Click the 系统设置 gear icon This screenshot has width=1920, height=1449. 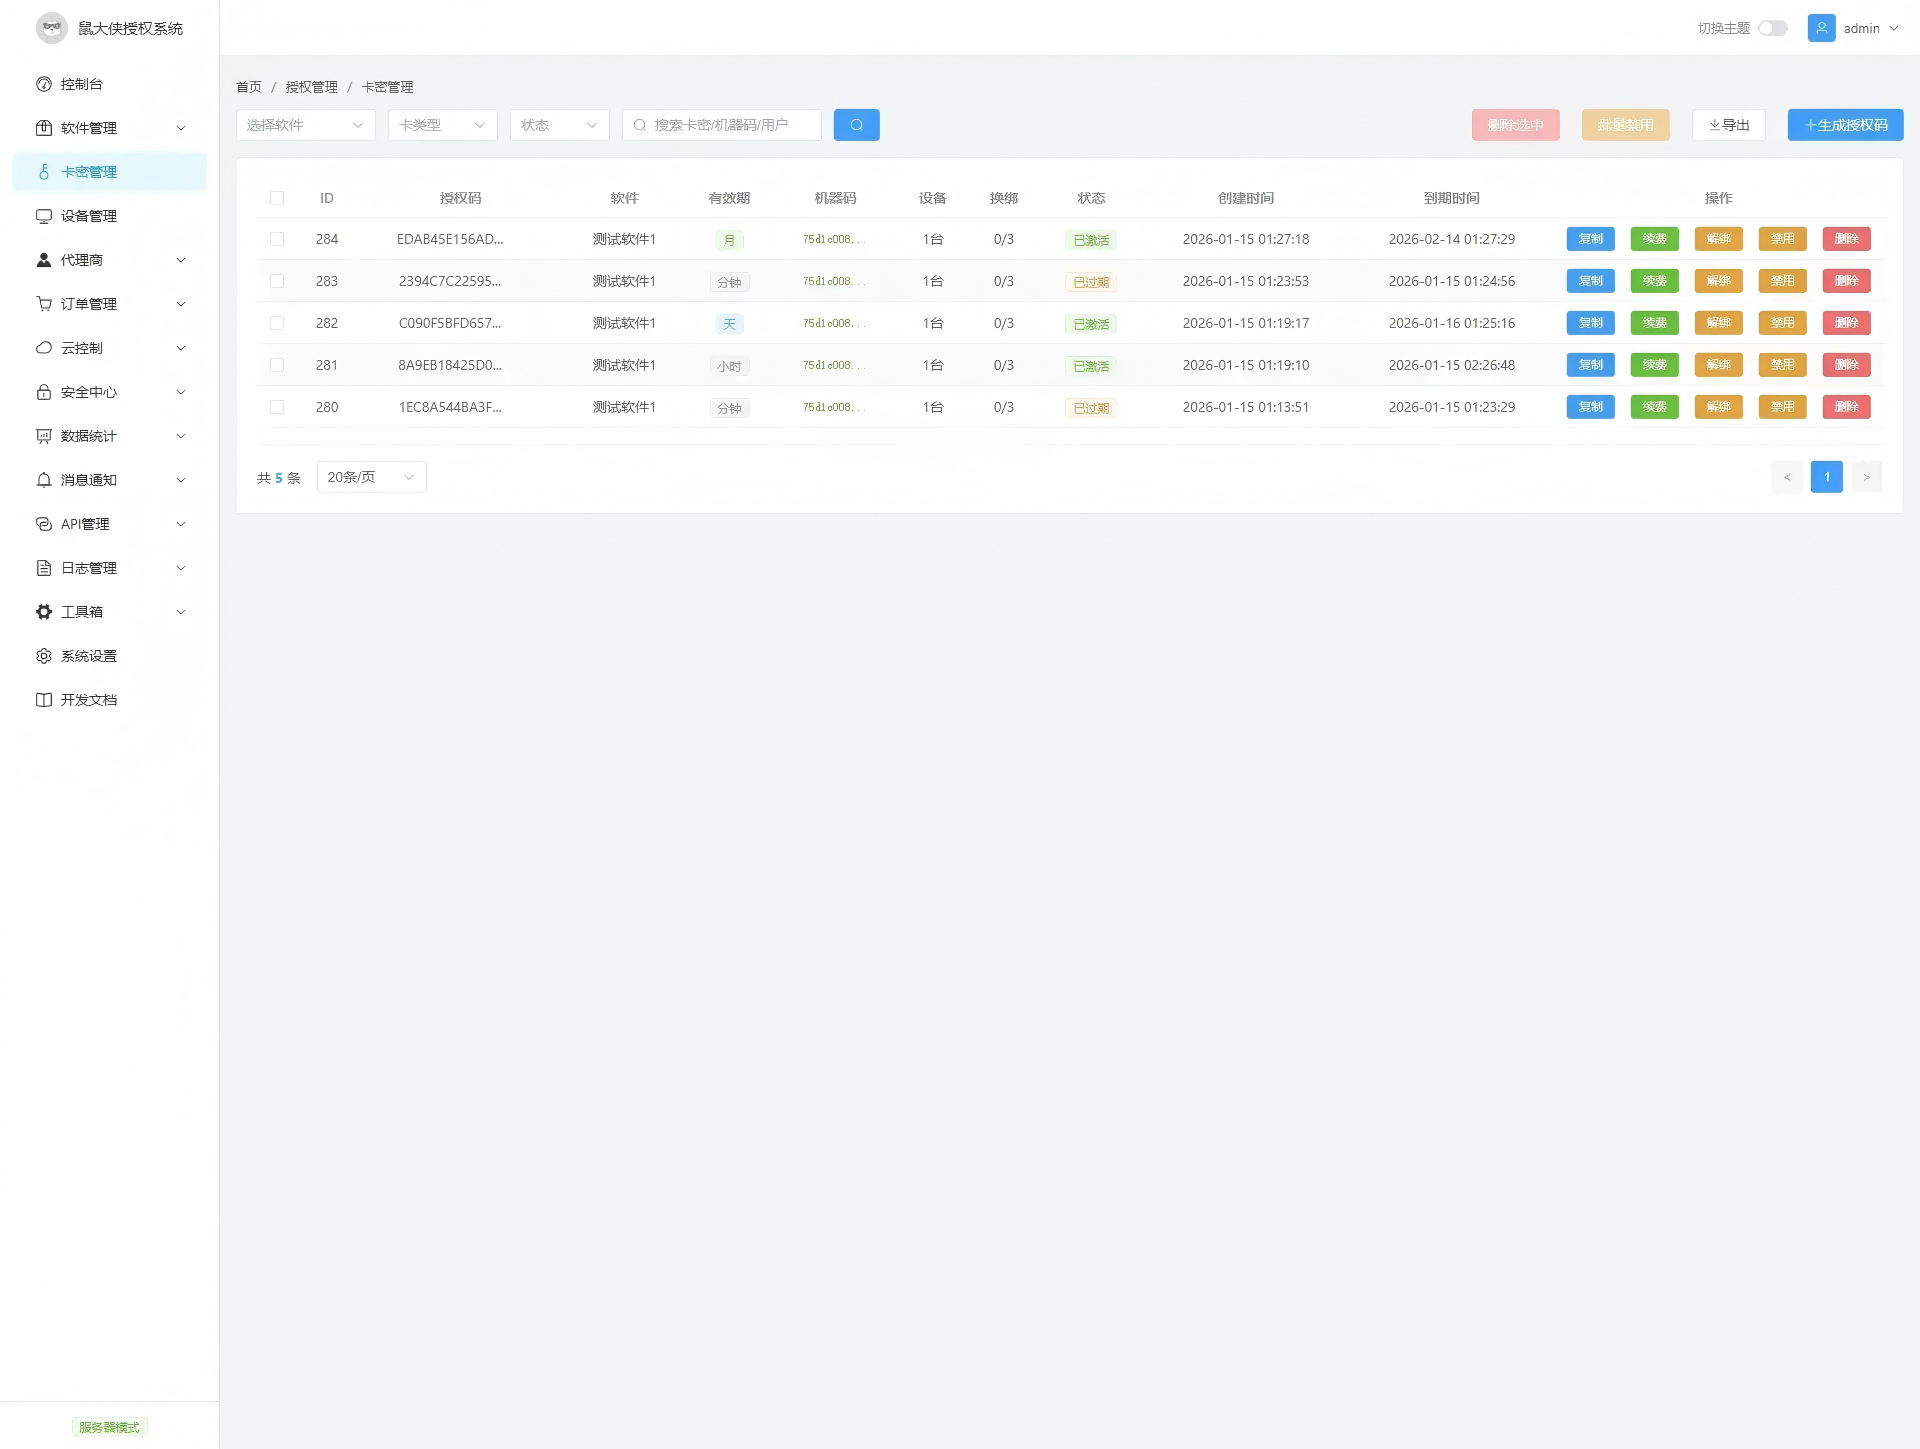44,656
